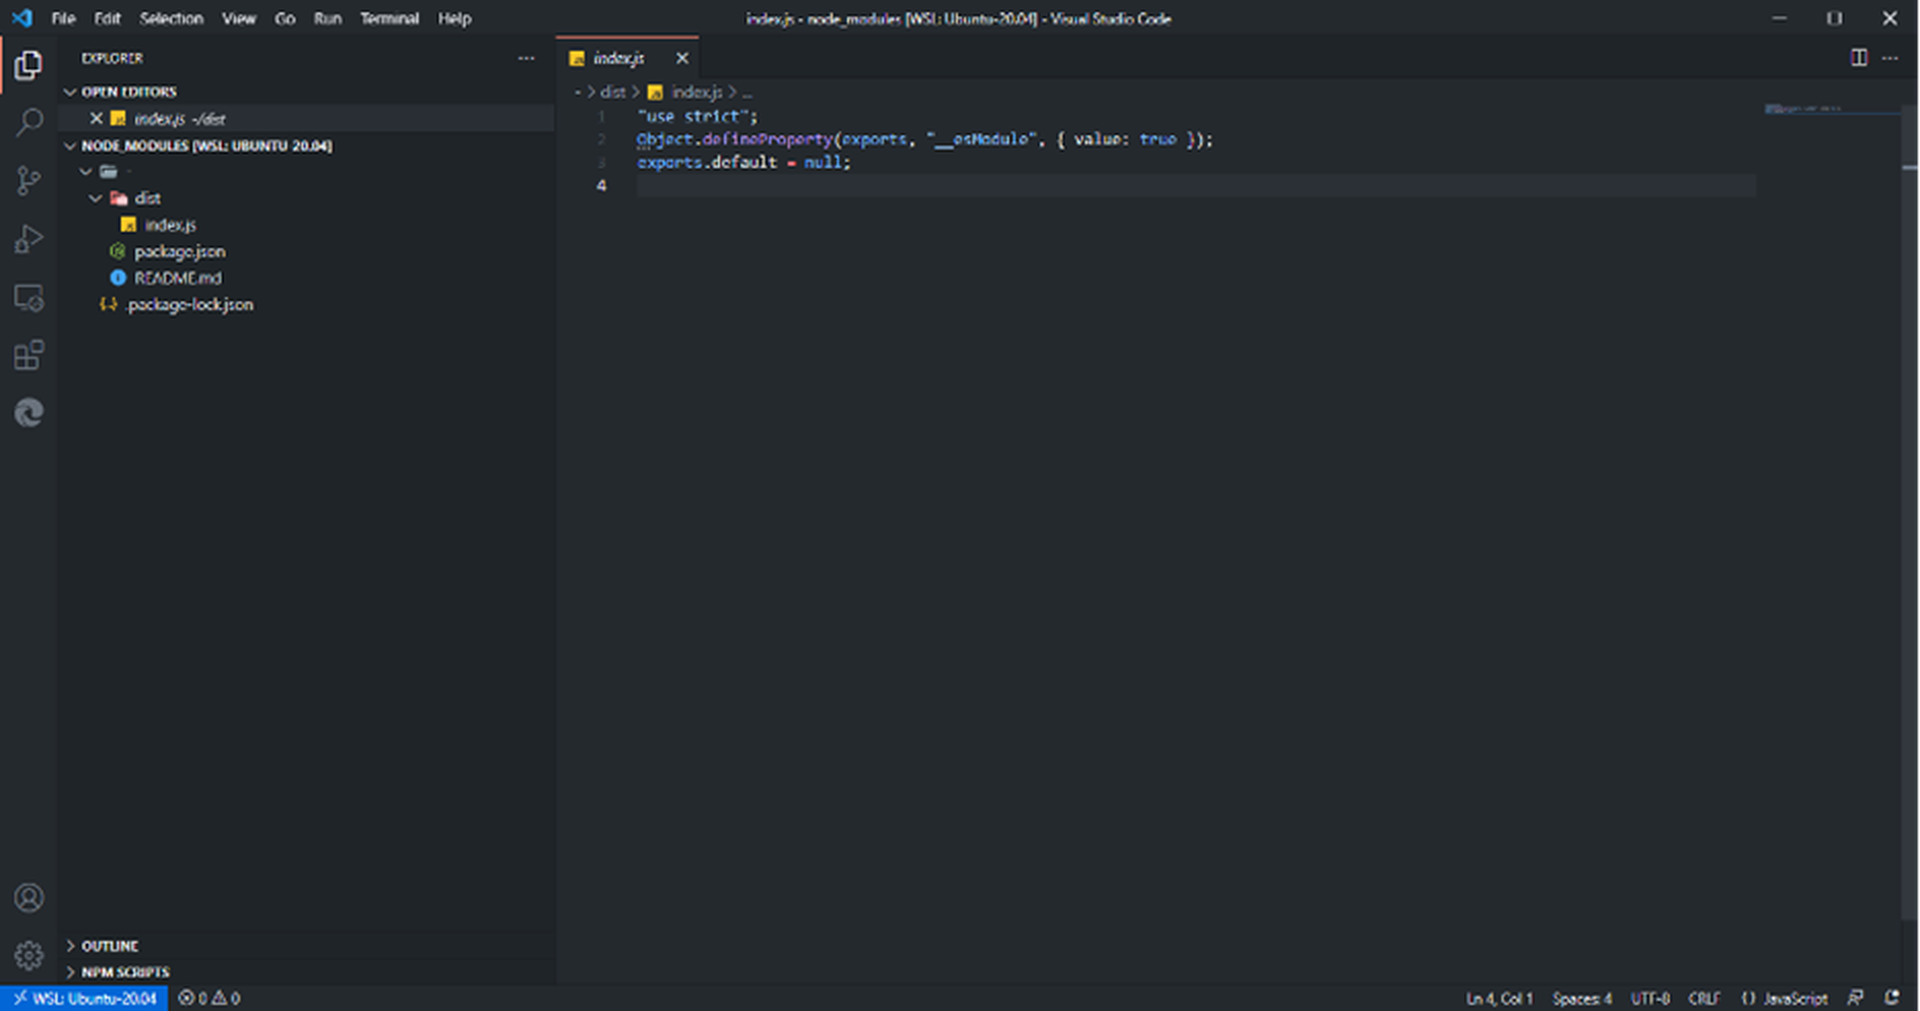Click the feedback icon in status bar
The width and height of the screenshot is (1920, 1011).
1855,998
